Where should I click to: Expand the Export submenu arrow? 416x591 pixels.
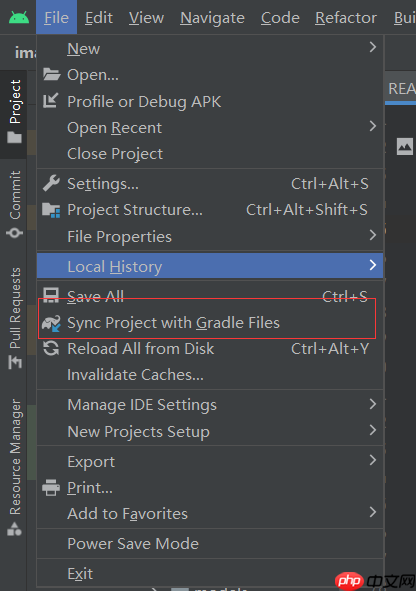click(x=373, y=460)
